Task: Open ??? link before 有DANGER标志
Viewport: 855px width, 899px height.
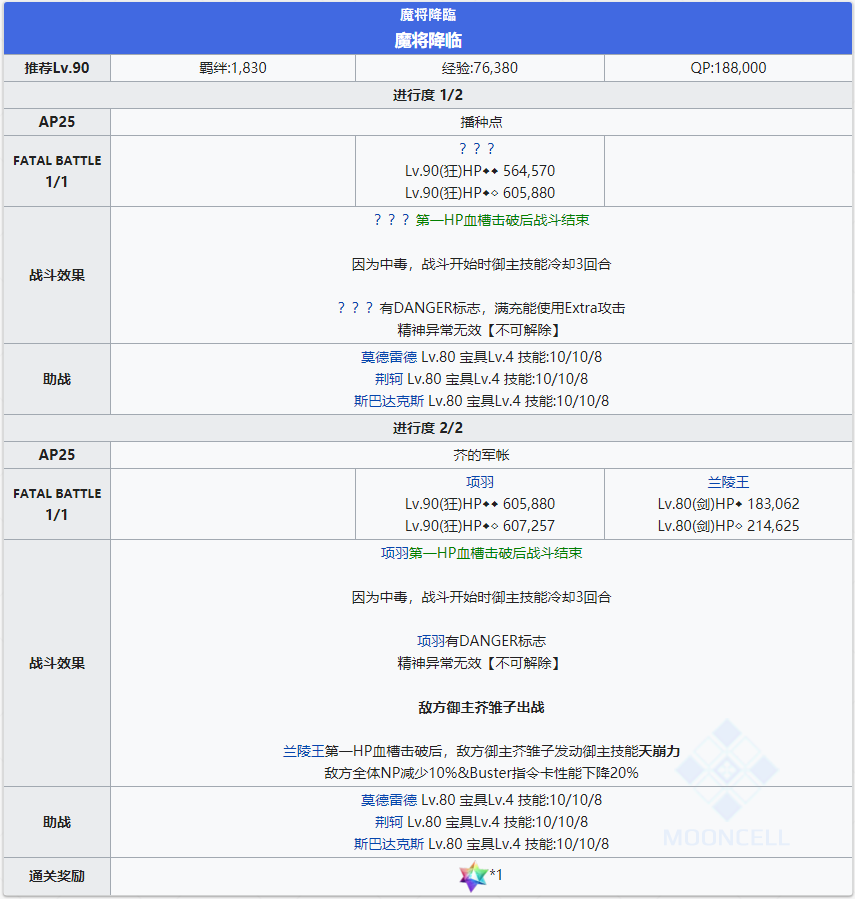Action: tap(356, 308)
